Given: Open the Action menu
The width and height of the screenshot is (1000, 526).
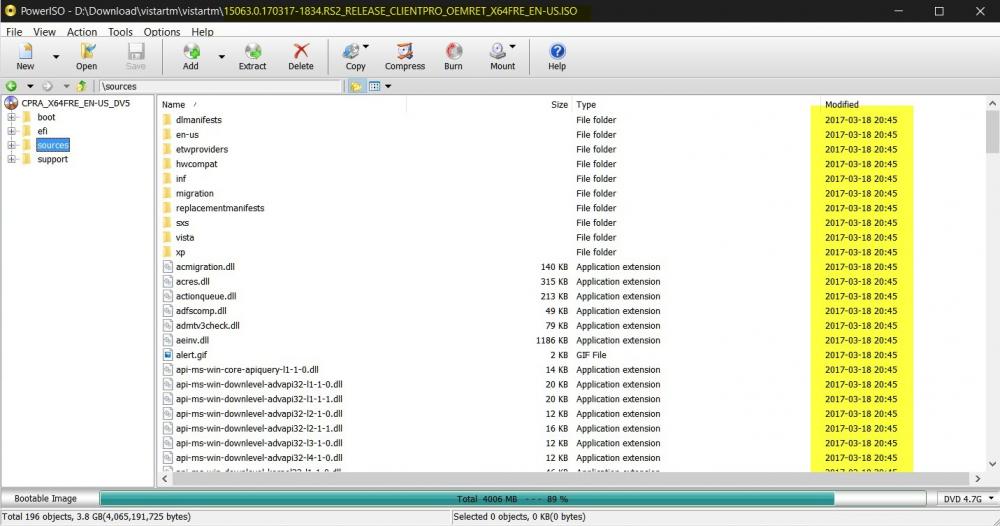Looking at the screenshot, I should pyautogui.click(x=82, y=32).
